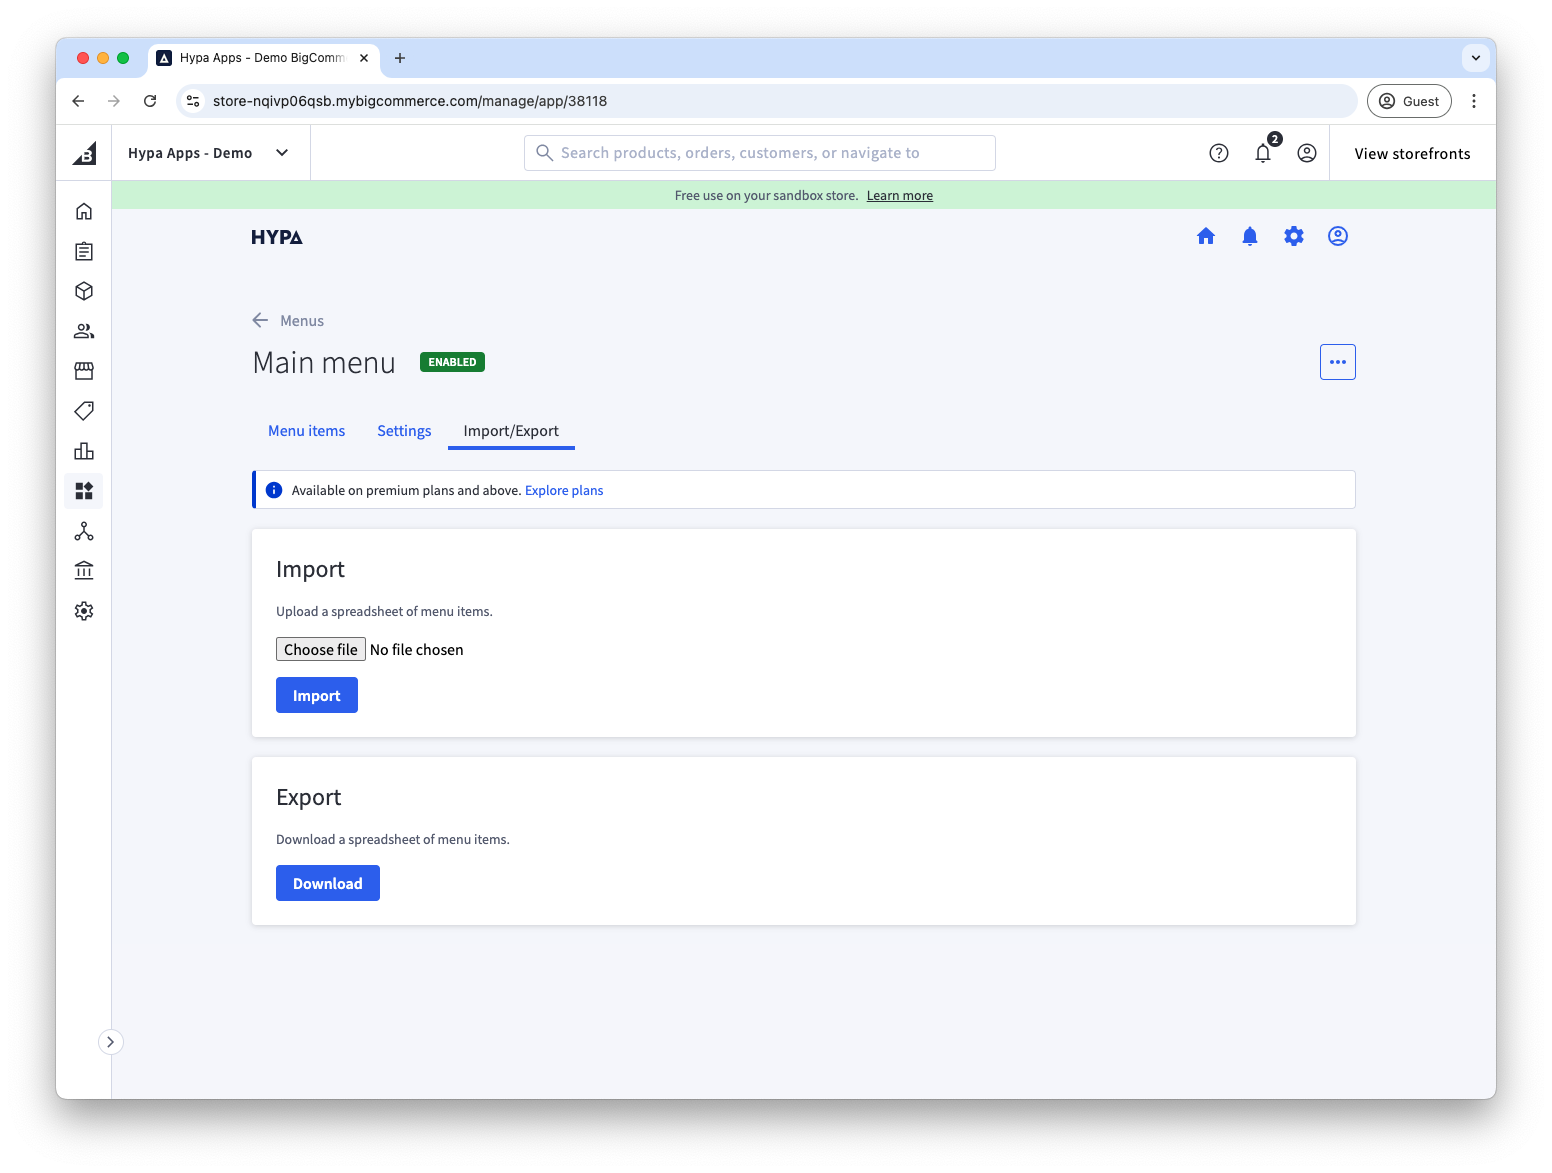Open Apps icon in the sidebar

pos(84,491)
